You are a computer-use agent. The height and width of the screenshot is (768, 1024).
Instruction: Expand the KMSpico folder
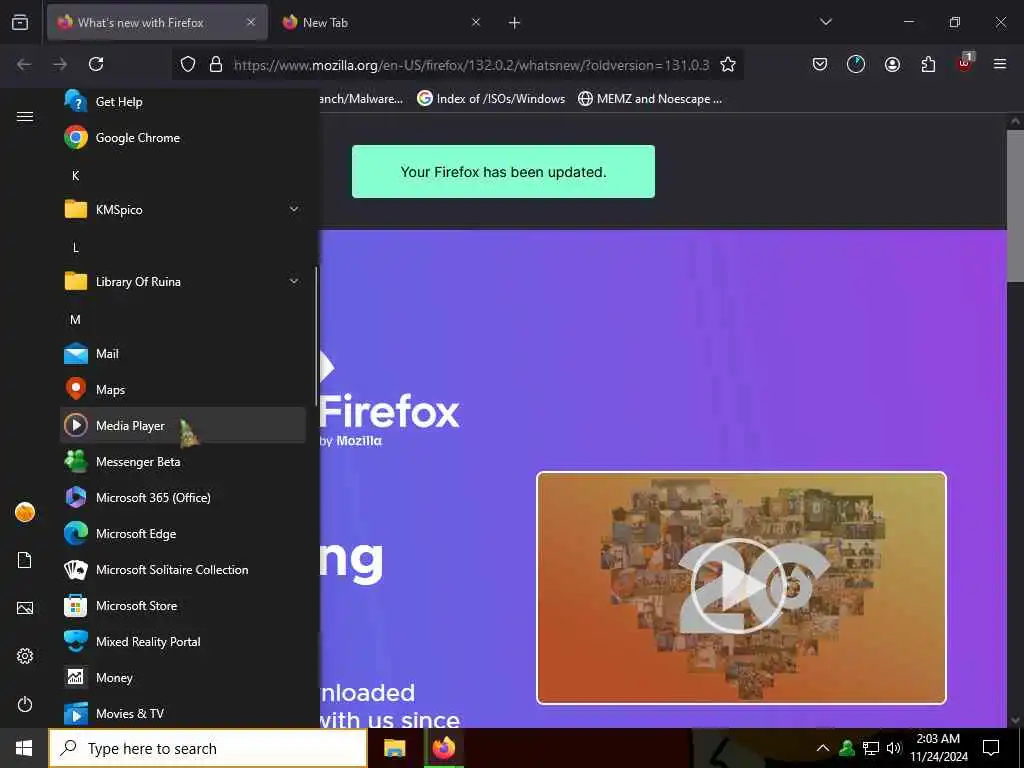[x=183, y=210]
